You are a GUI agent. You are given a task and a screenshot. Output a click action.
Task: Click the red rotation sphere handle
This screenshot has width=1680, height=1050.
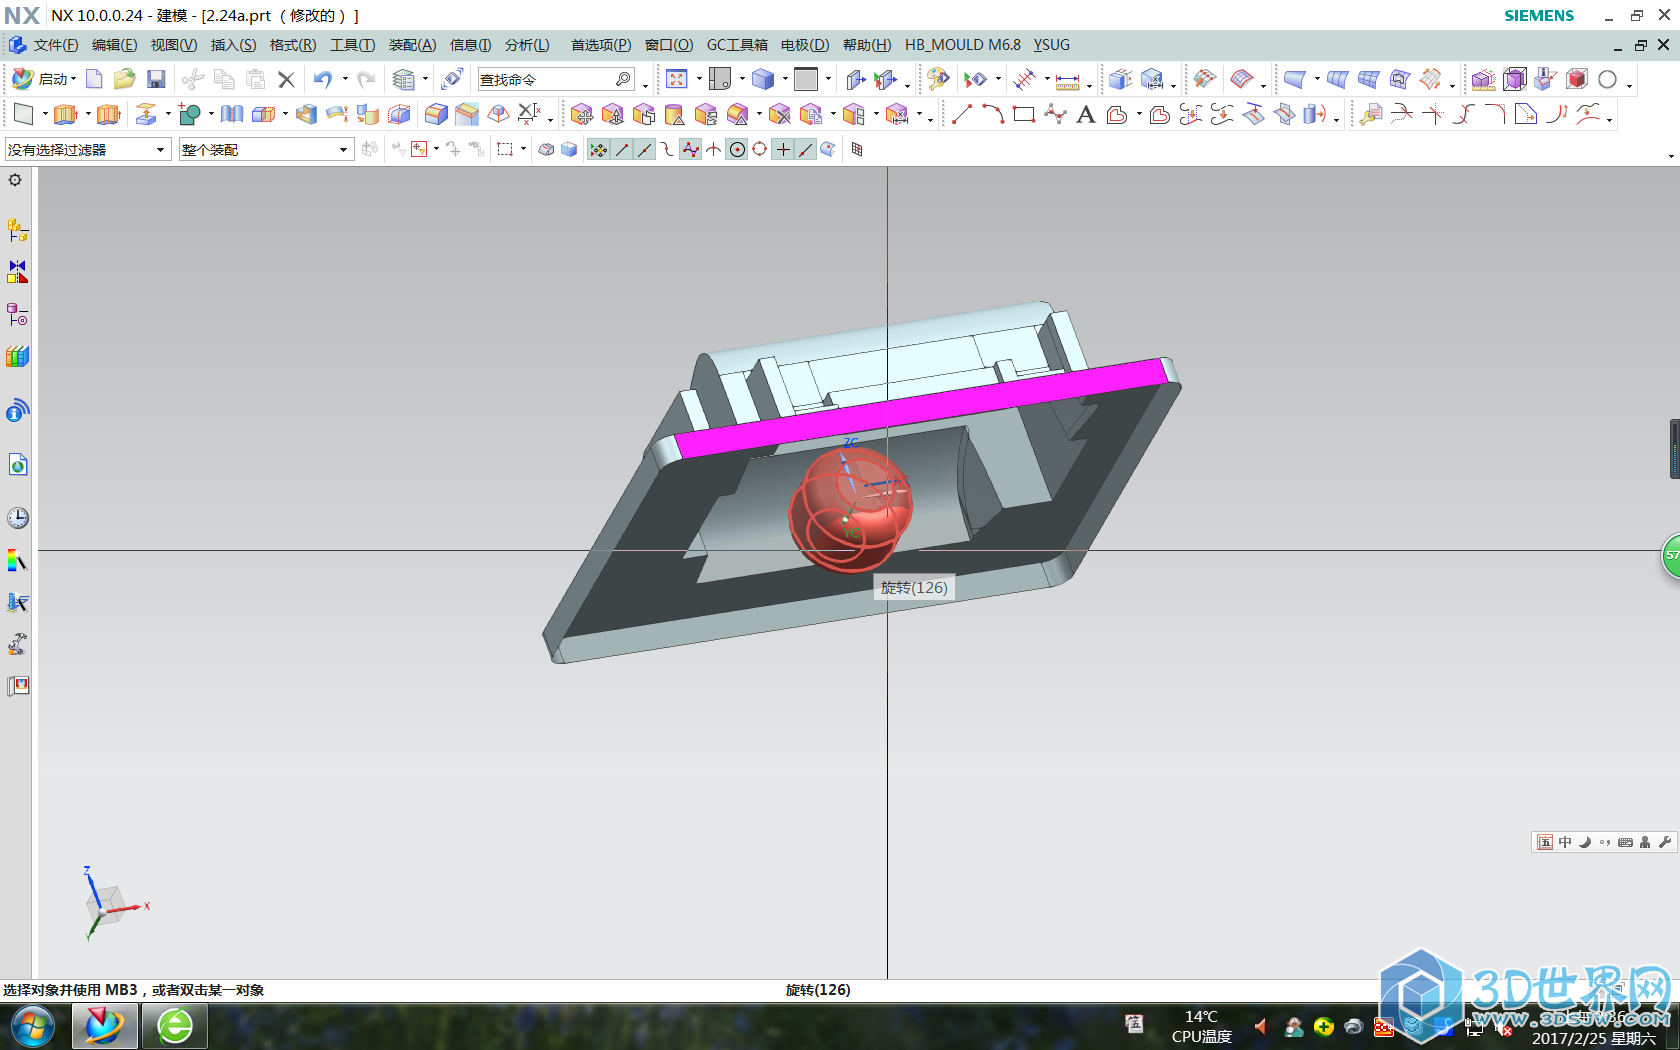tap(851, 509)
